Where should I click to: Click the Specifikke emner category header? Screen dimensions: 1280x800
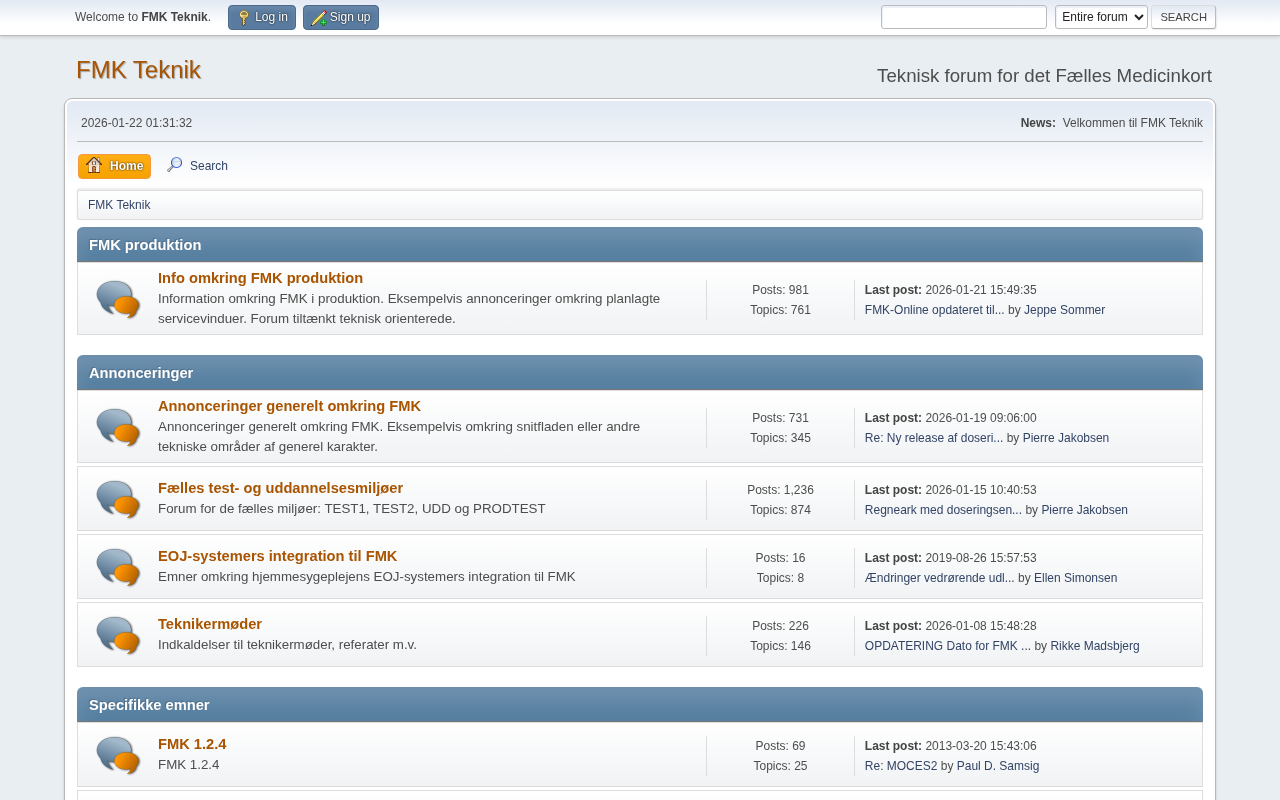point(640,705)
